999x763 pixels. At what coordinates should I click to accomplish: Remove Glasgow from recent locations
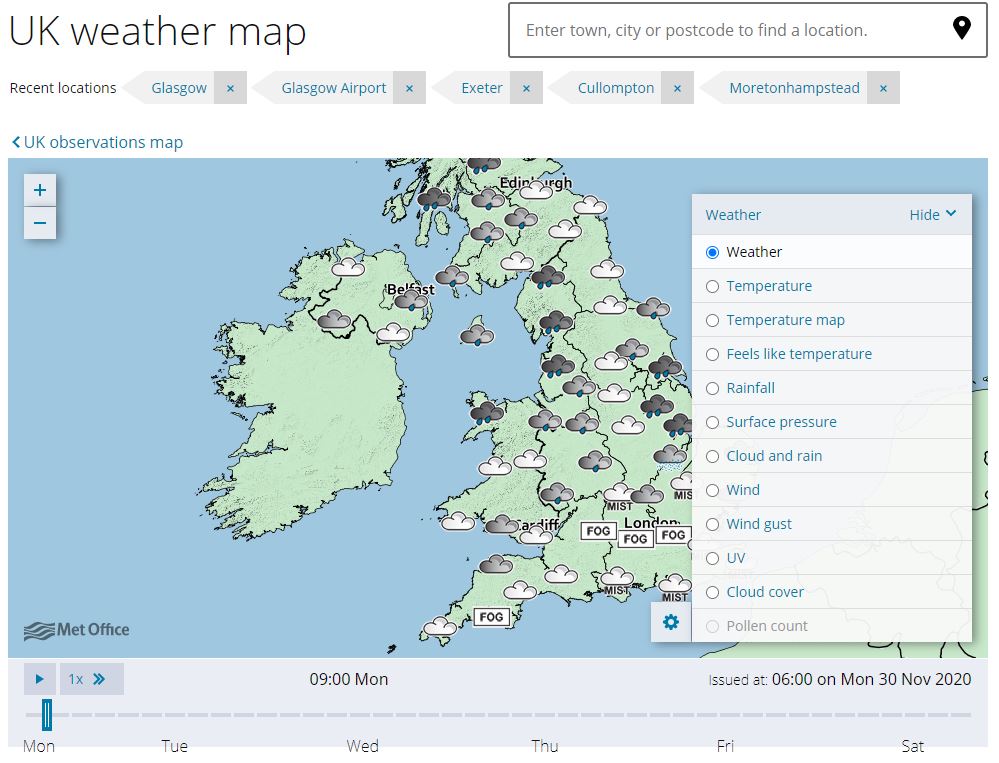230,88
